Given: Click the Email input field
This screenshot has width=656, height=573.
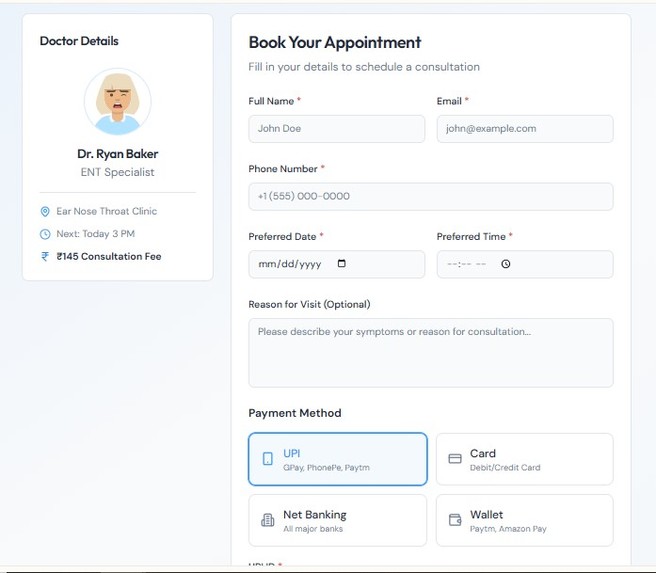Looking at the screenshot, I should [x=525, y=129].
